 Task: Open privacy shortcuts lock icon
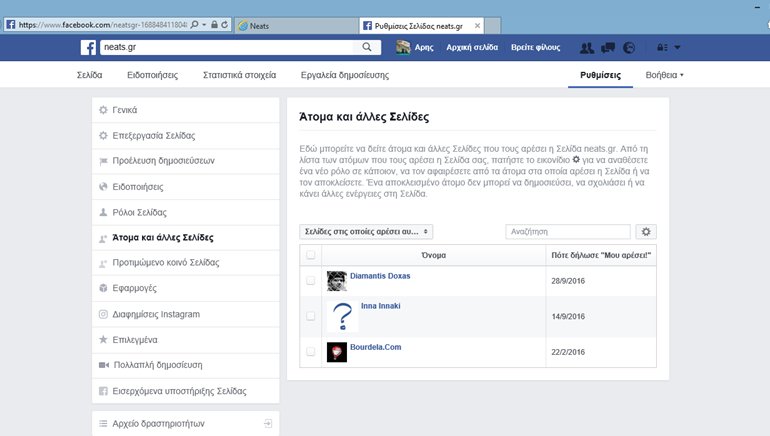coord(662,48)
